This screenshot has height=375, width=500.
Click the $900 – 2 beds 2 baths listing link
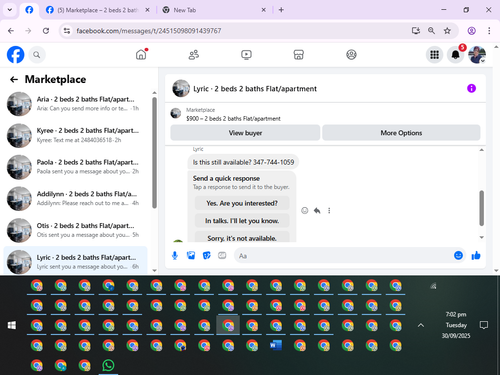point(233,119)
